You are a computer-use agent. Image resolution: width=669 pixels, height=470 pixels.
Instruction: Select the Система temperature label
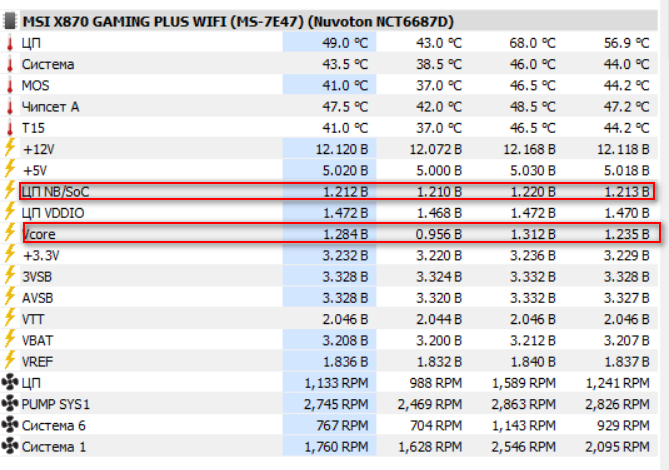(48, 64)
